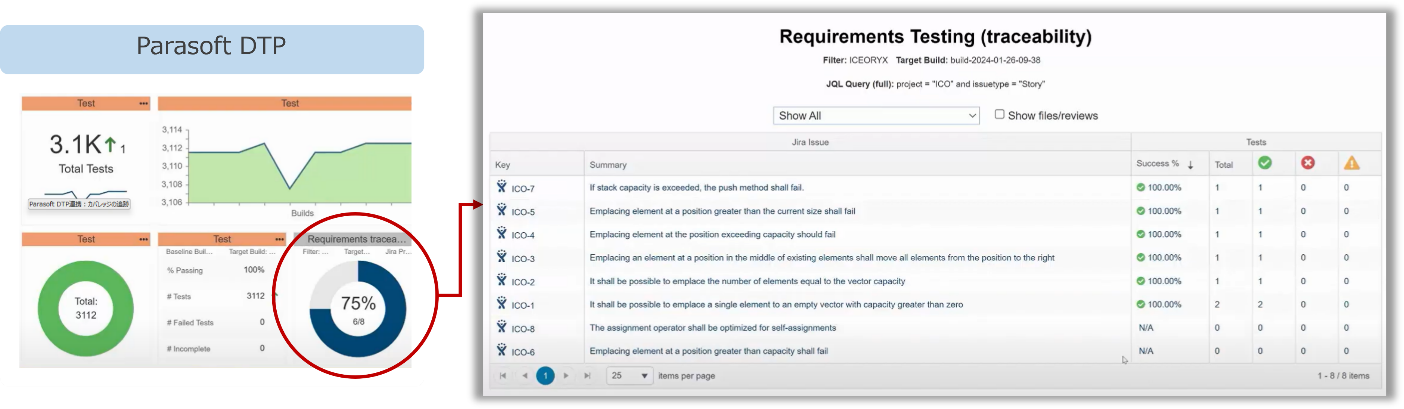Image resolution: width=1404 pixels, height=409 pixels.
Task: Click the orange warning triangle column header
Action: pyautogui.click(x=1352, y=163)
